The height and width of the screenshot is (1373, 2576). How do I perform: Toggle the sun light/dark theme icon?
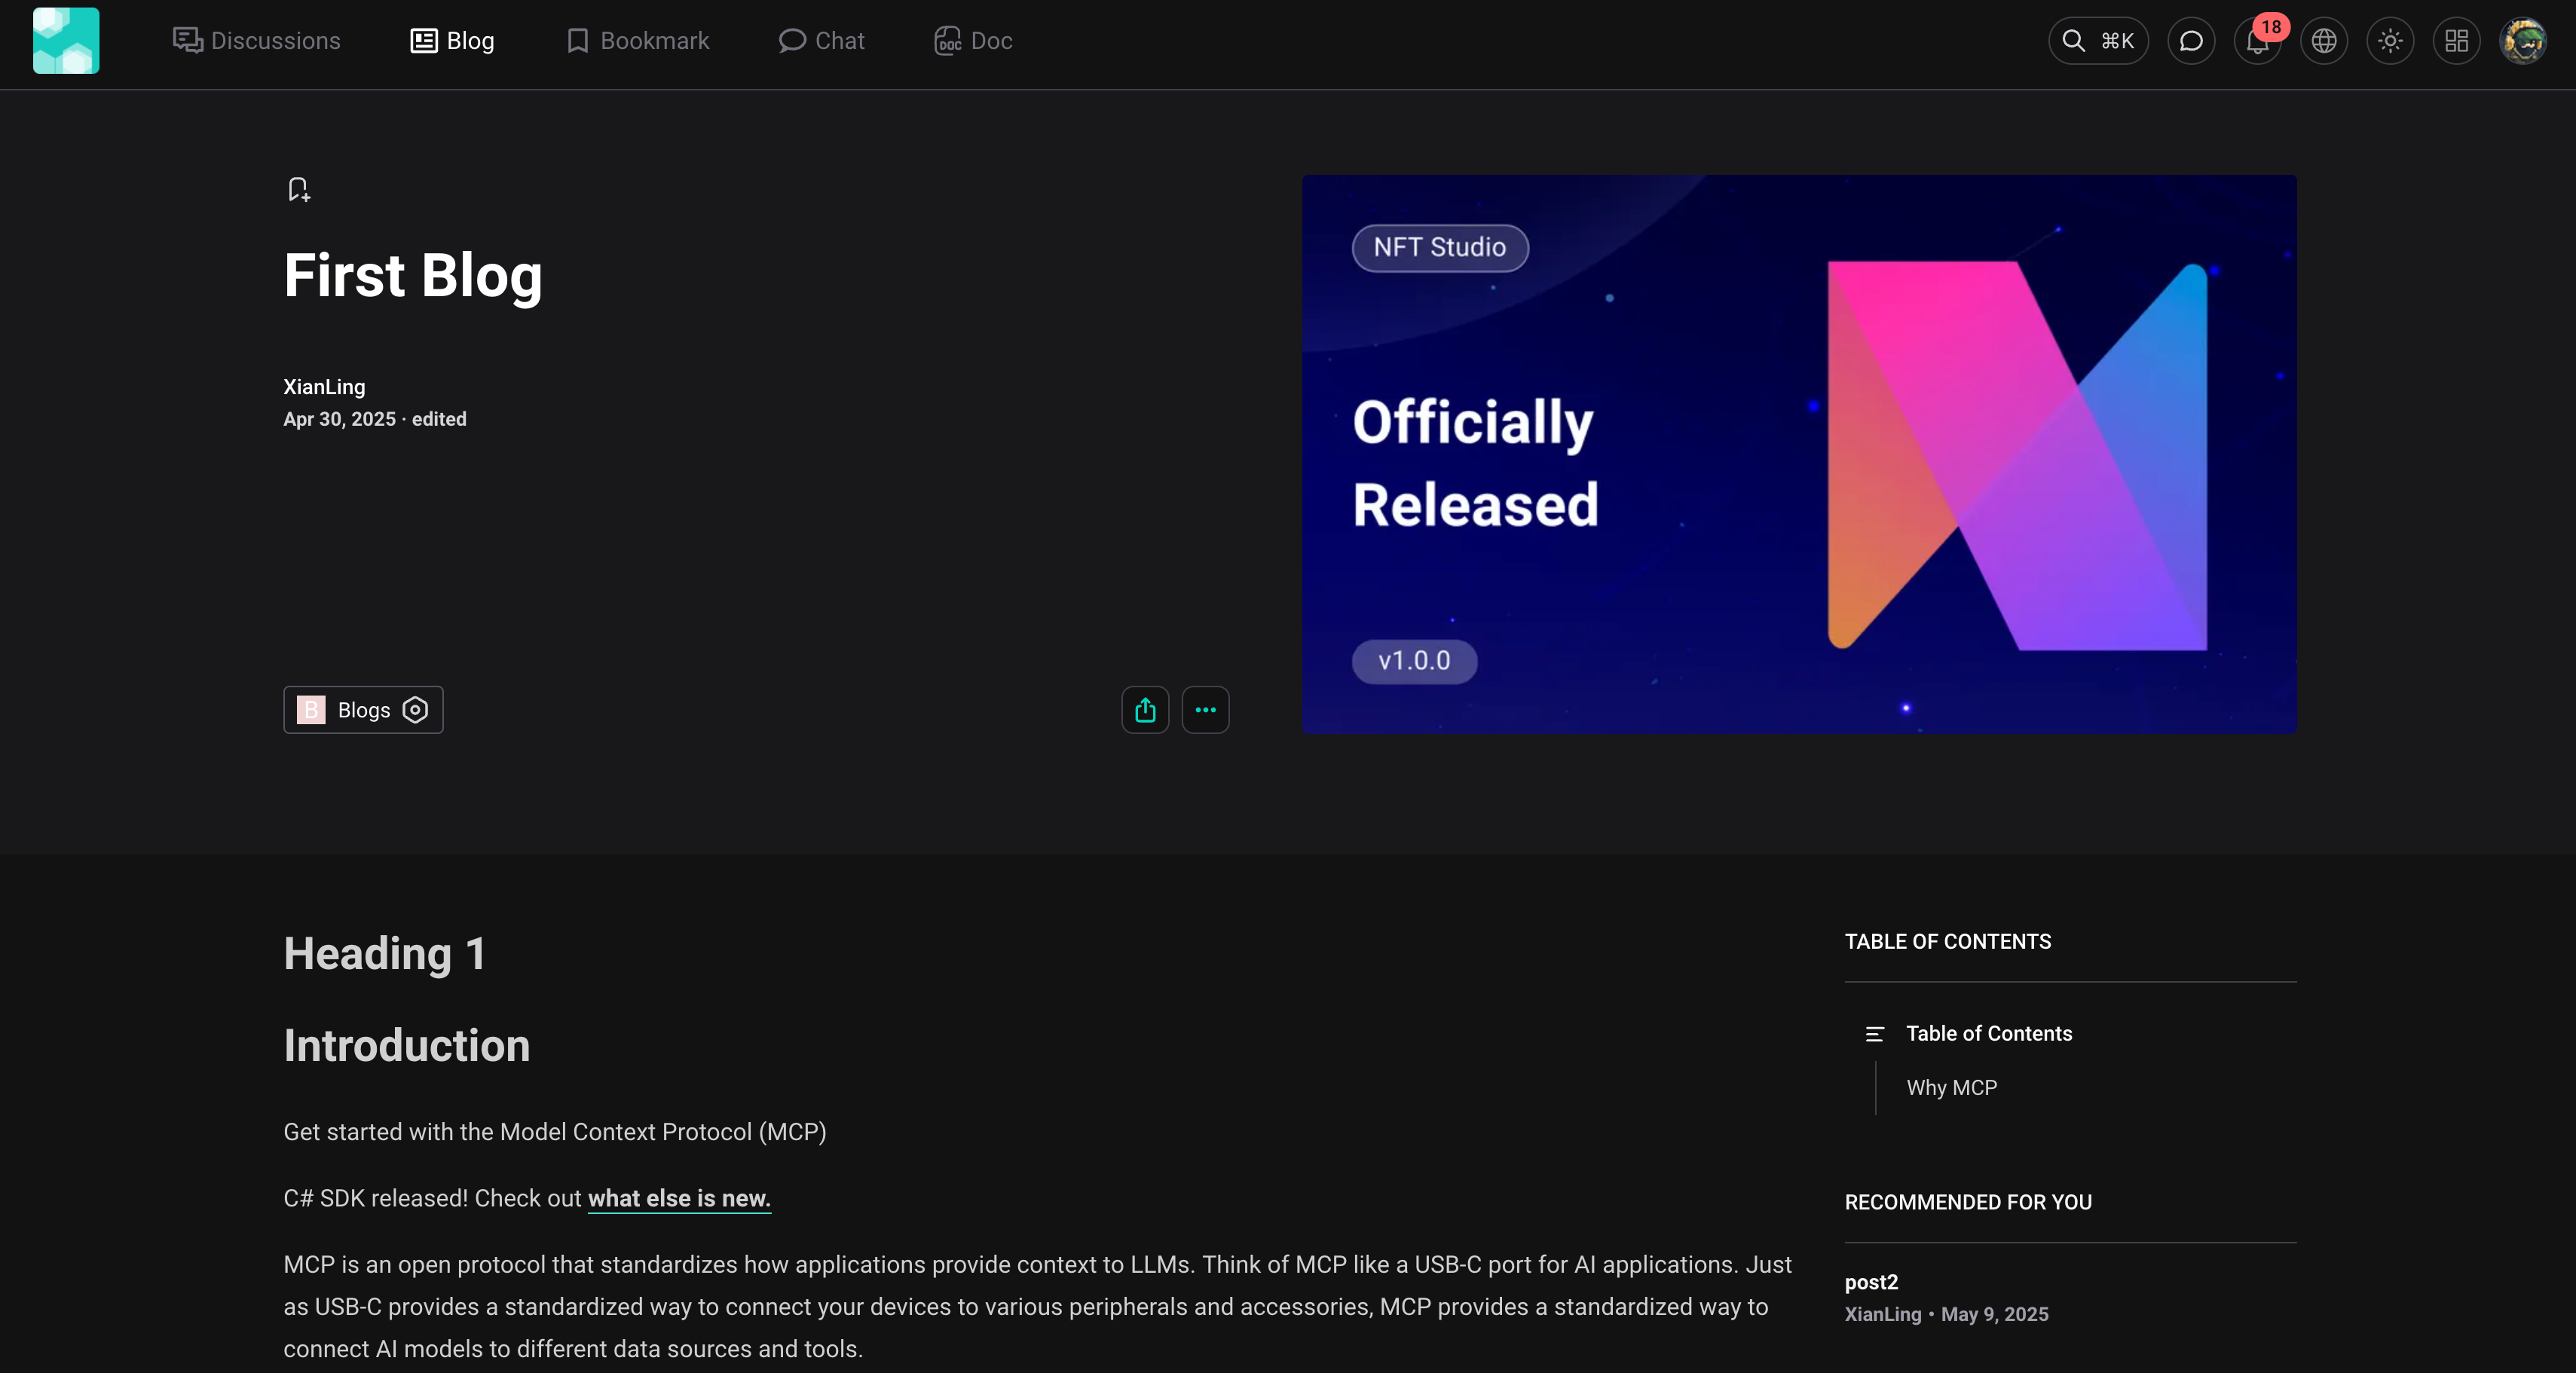[x=2390, y=41]
